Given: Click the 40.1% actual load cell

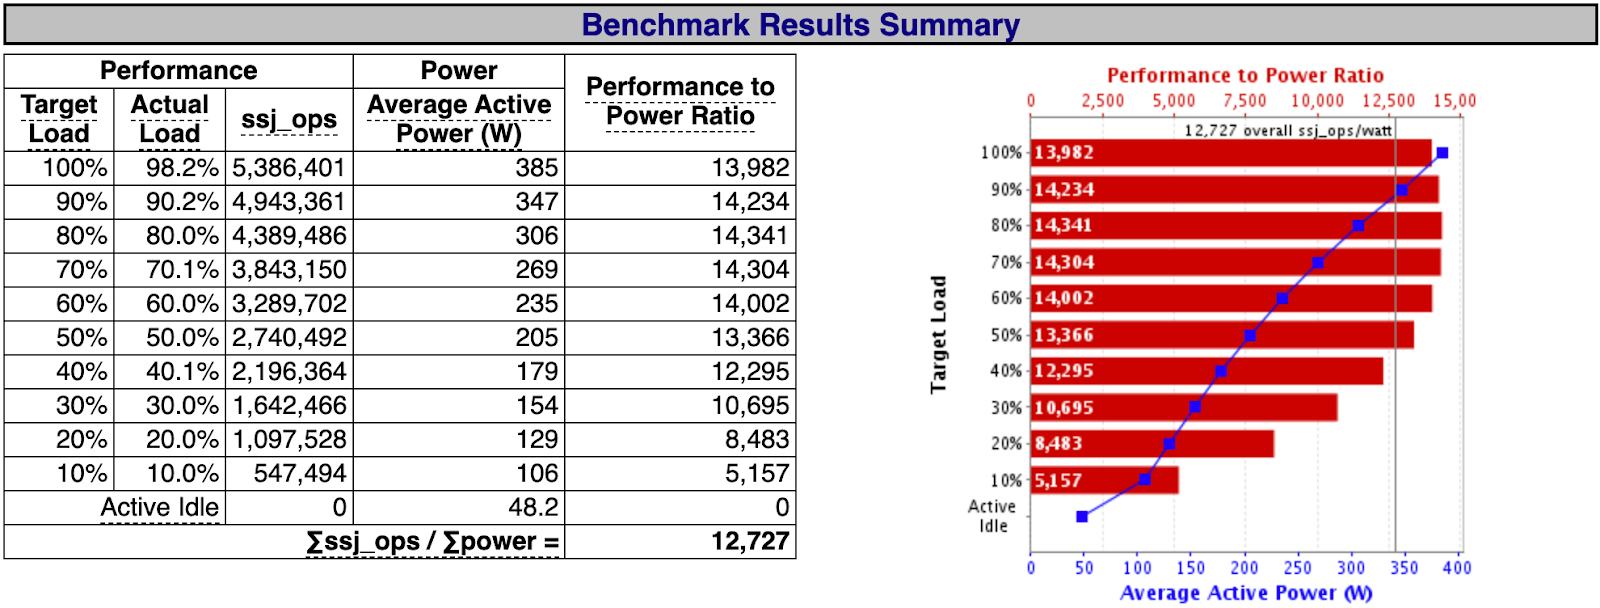Looking at the screenshot, I should click(170, 372).
